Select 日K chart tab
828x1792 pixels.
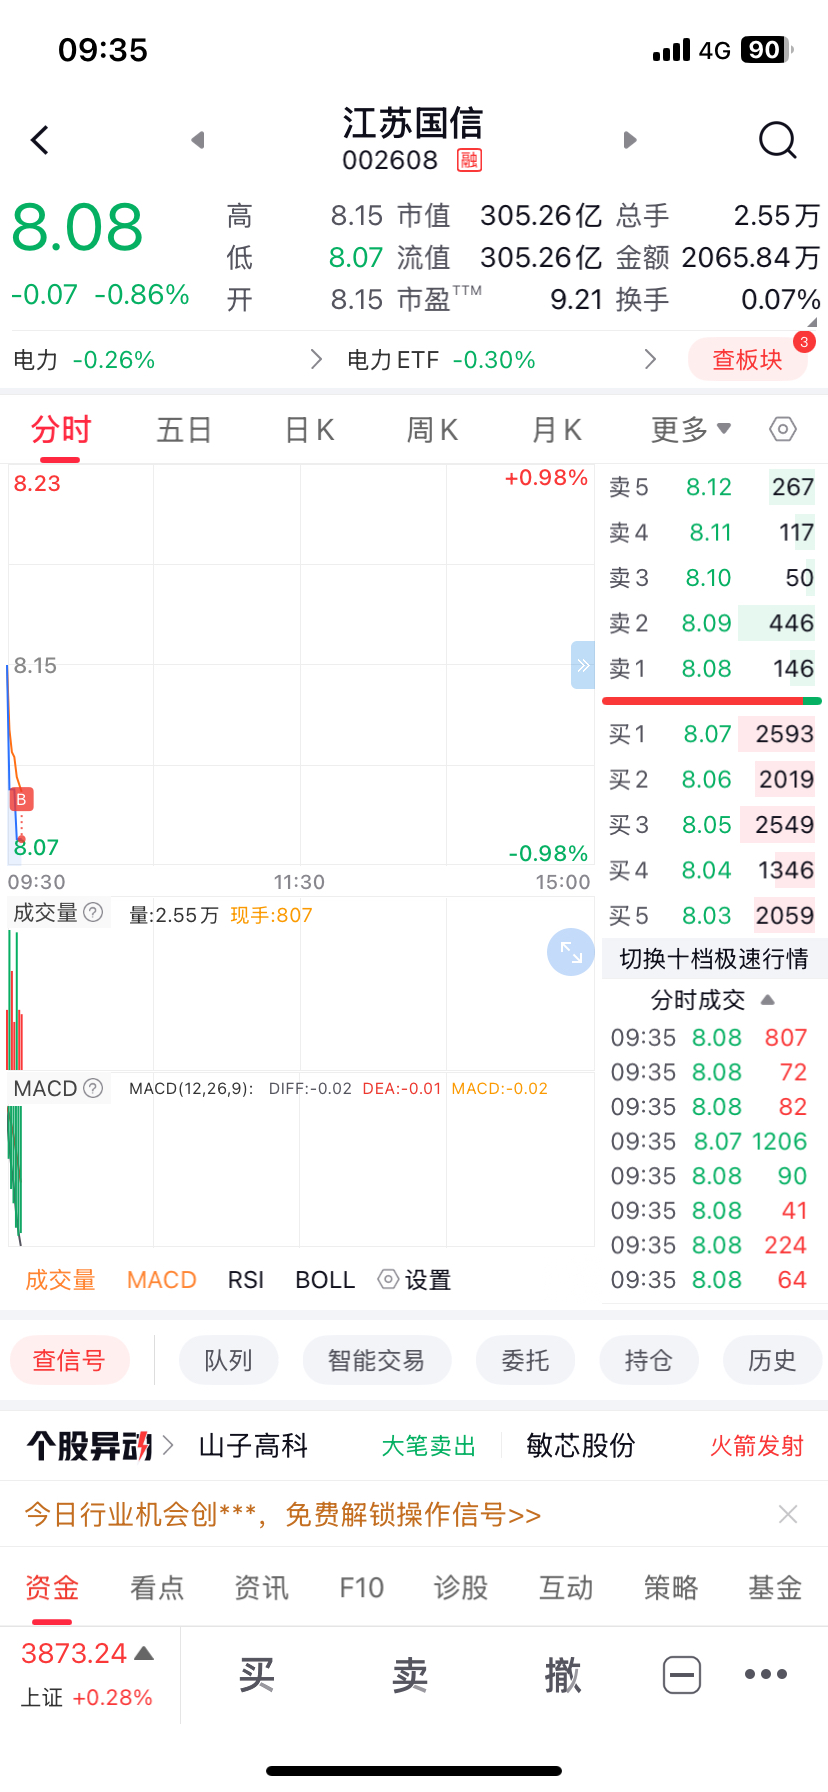309,430
